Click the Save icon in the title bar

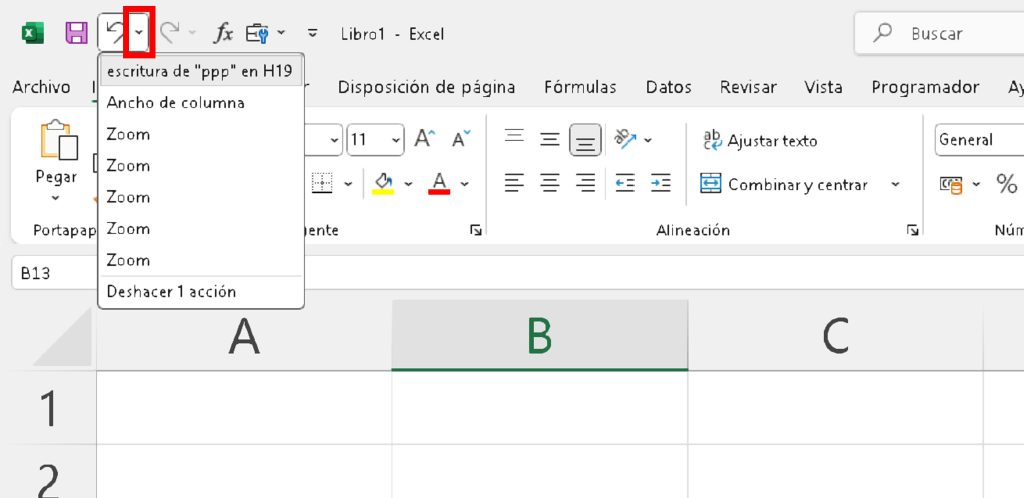point(76,34)
